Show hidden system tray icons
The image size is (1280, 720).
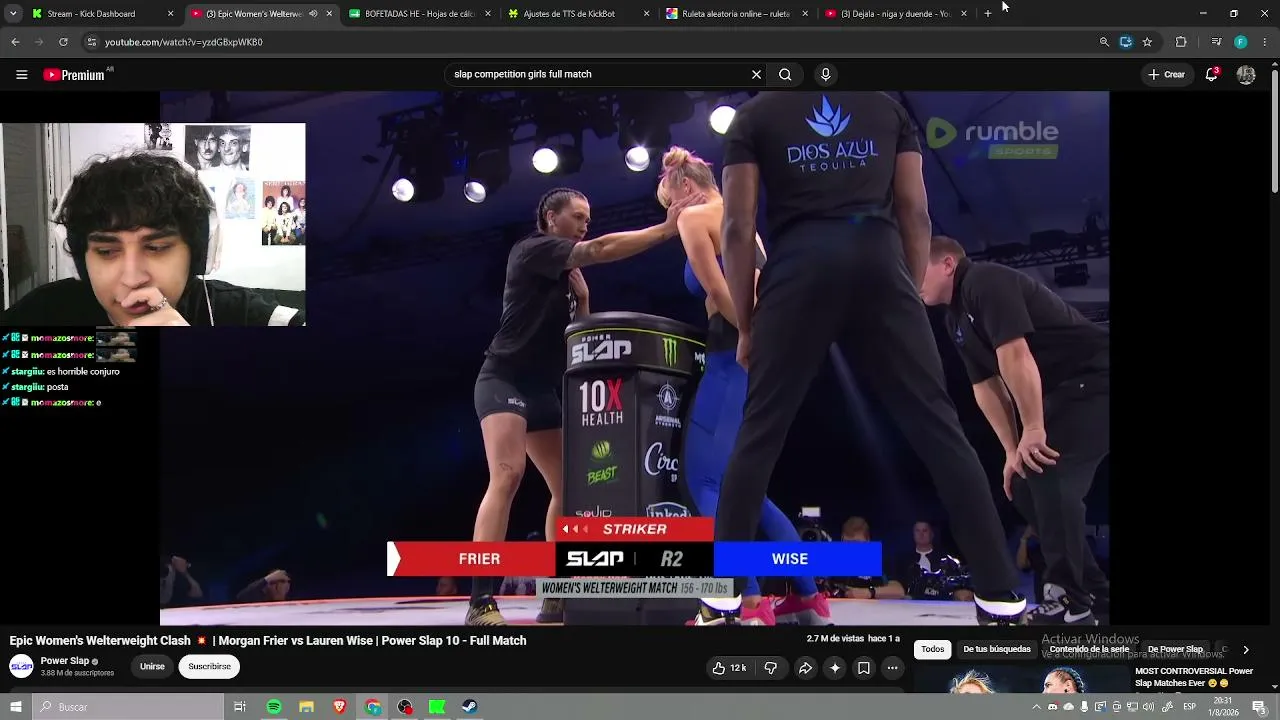(1036, 707)
